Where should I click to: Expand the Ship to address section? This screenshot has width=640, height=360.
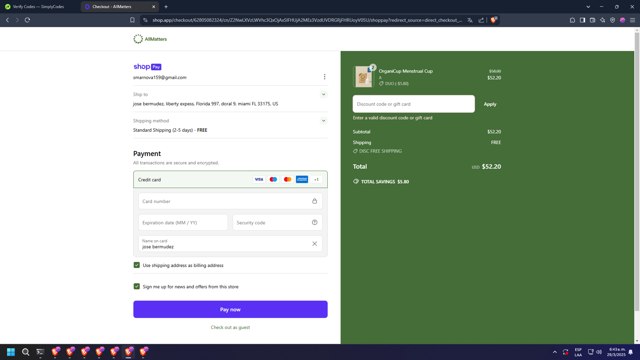pyautogui.click(x=323, y=94)
